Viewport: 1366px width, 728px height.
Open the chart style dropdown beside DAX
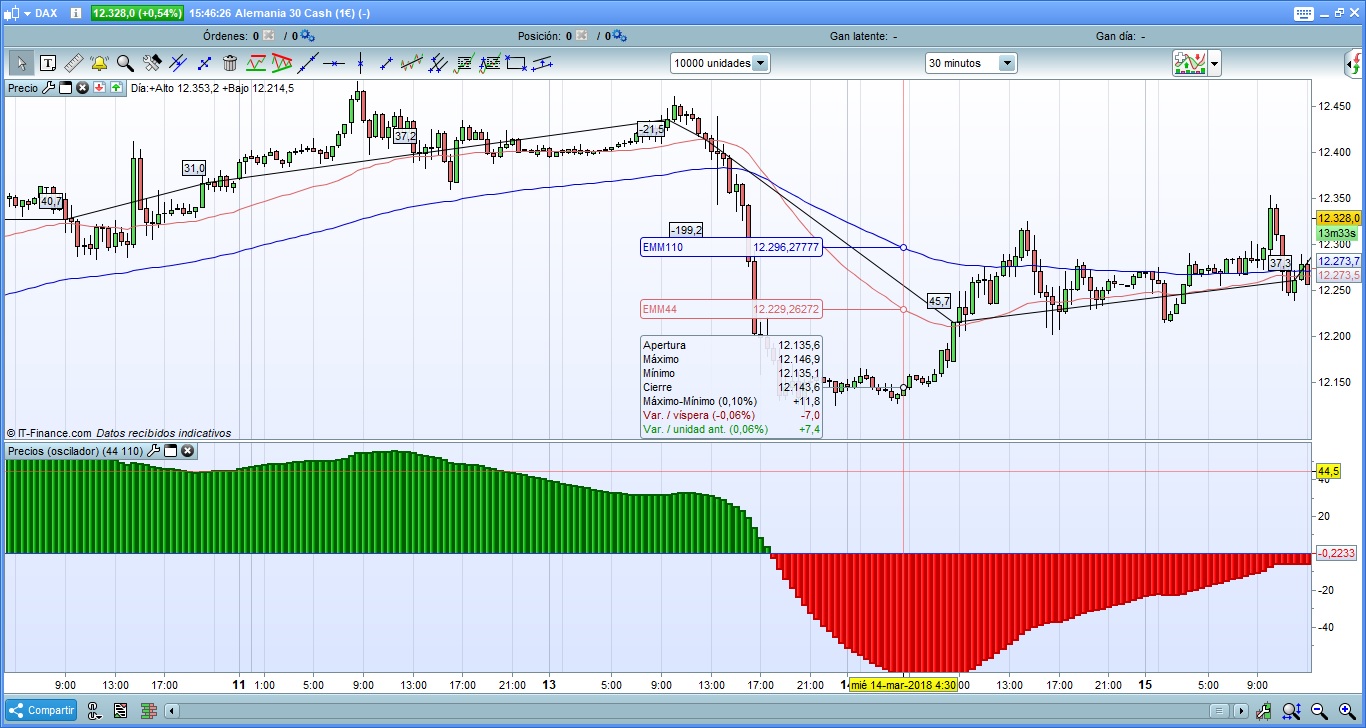25,13
